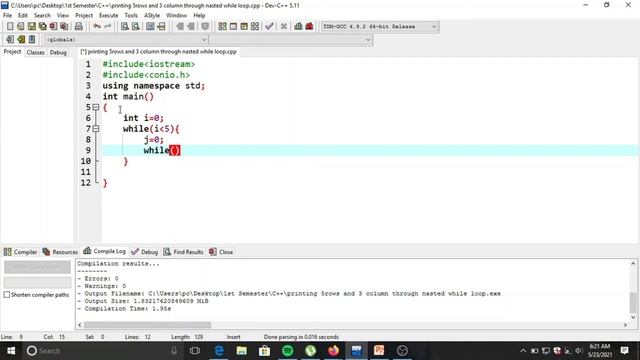Open Find with magnifier toolbar icon
The height and width of the screenshot is (360, 640).
click(x=124, y=27)
